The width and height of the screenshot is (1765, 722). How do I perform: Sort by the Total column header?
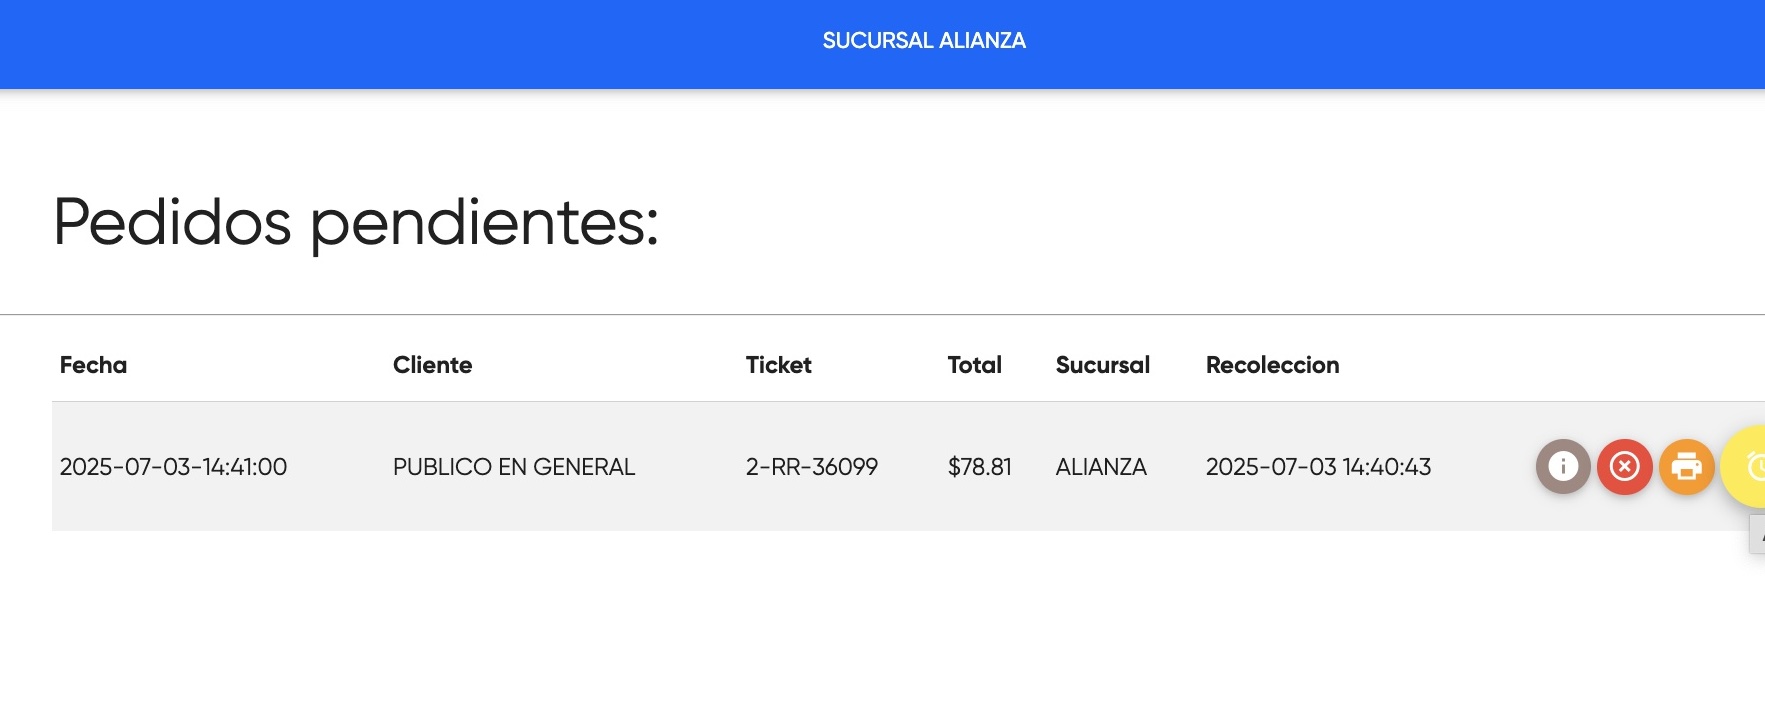tap(975, 365)
